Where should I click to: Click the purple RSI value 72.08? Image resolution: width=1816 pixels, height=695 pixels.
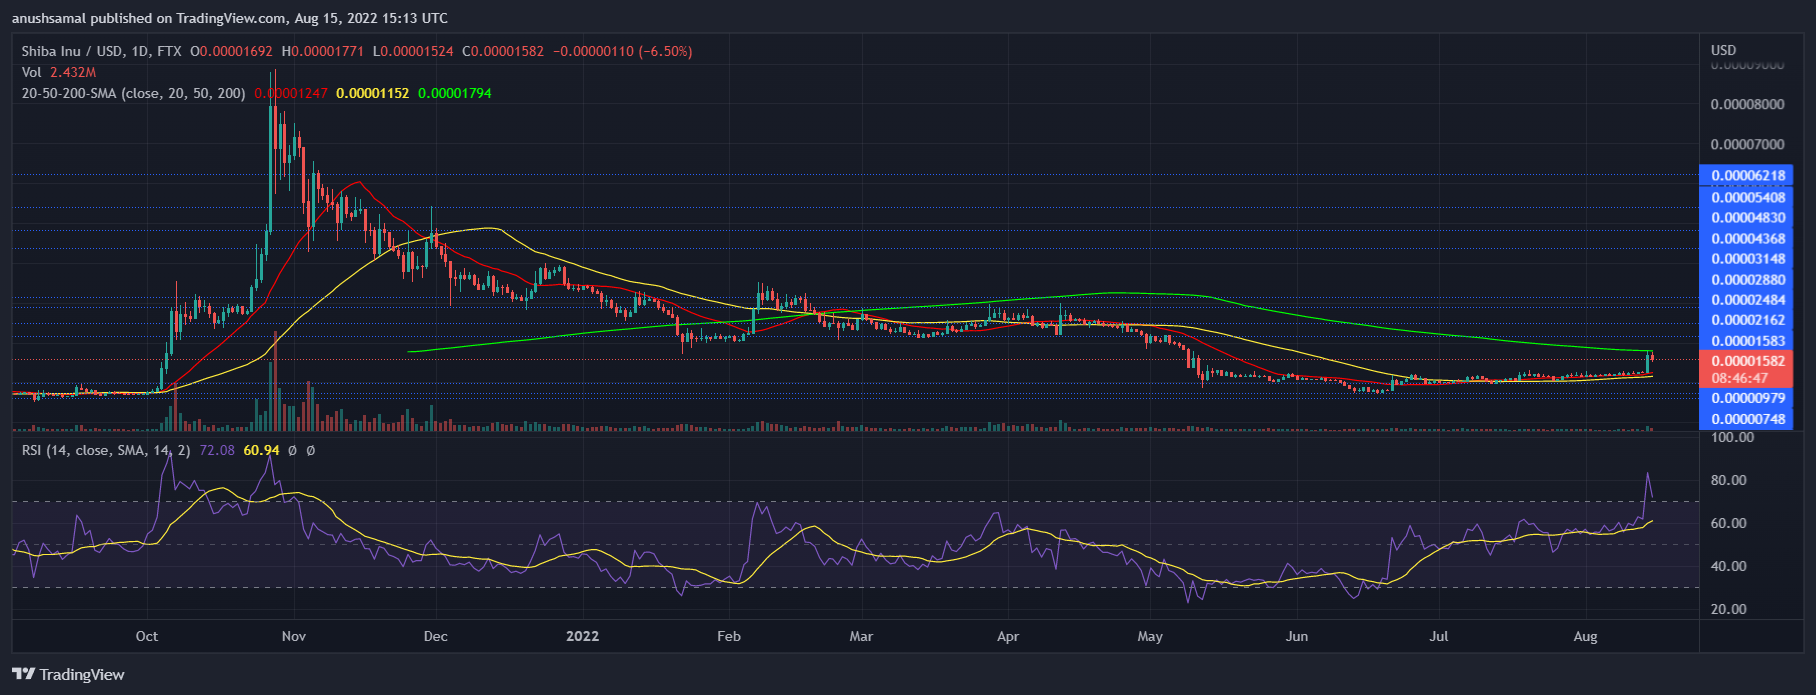point(217,451)
